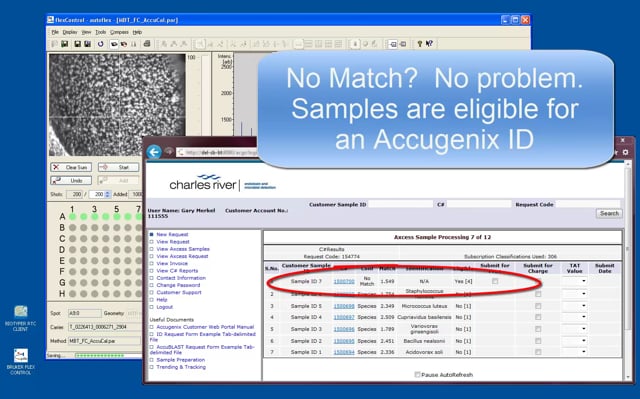This screenshot has height=399, width=640.
Task: Open the Trending & Tracking link
Action: (181, 367)
